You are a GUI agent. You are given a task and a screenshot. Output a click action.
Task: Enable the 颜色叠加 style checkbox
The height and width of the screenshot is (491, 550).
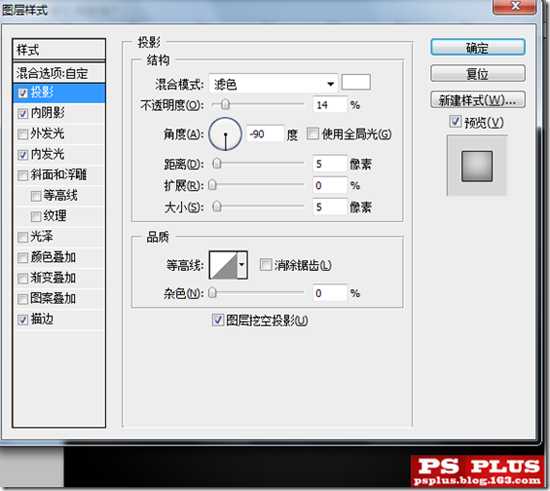click(23, 257)
